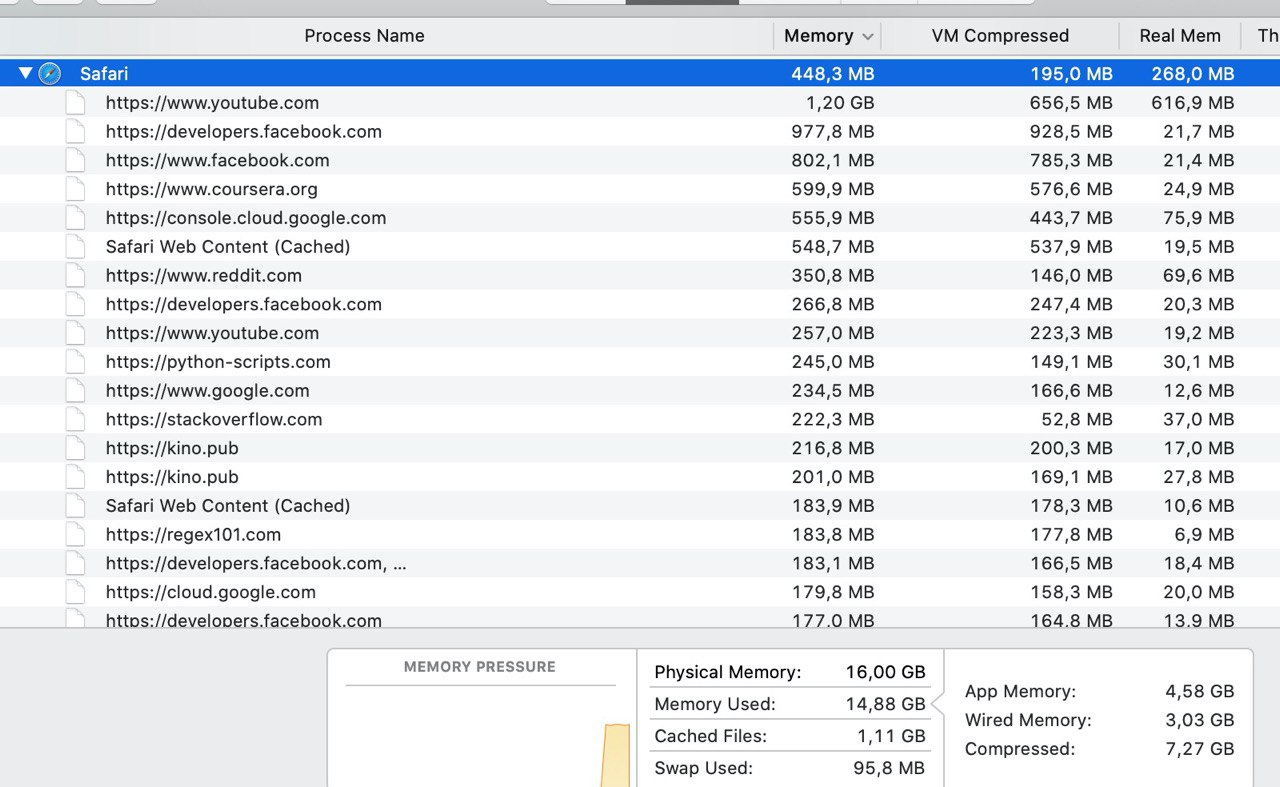Sort by the Real Mem column header
Screen dimensions: 1280x787
(1180, 36)
